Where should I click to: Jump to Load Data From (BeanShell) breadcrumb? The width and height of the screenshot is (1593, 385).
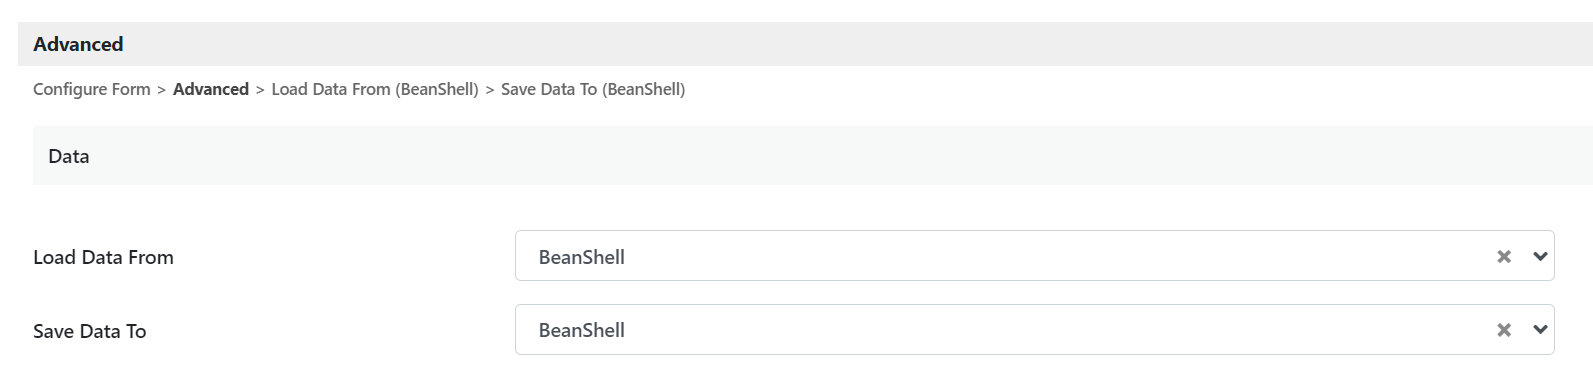point(375,89)
